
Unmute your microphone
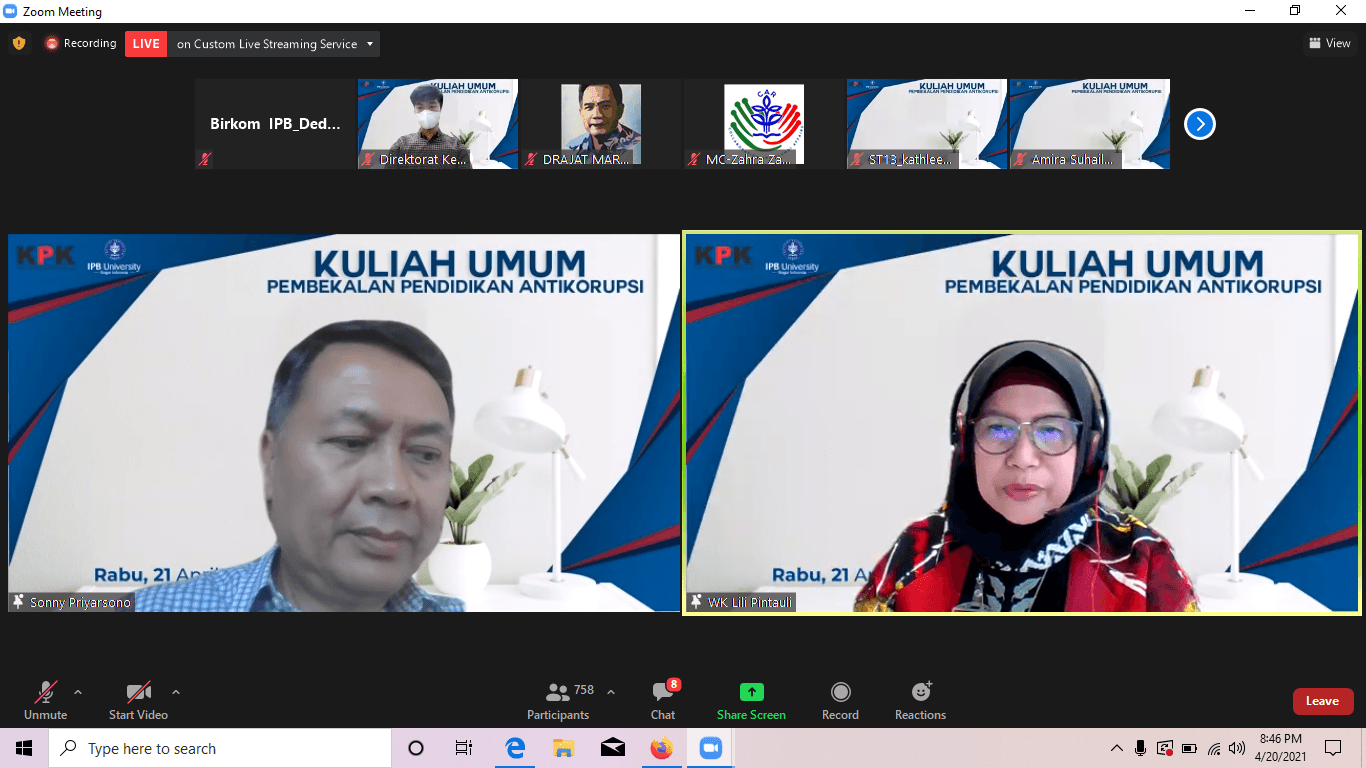point(44,700)
